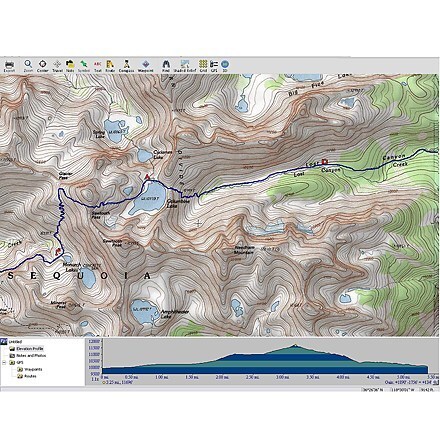Click the elevation readout in the status bar
This screenshot has width=440, height=440.
coord(428,389)
